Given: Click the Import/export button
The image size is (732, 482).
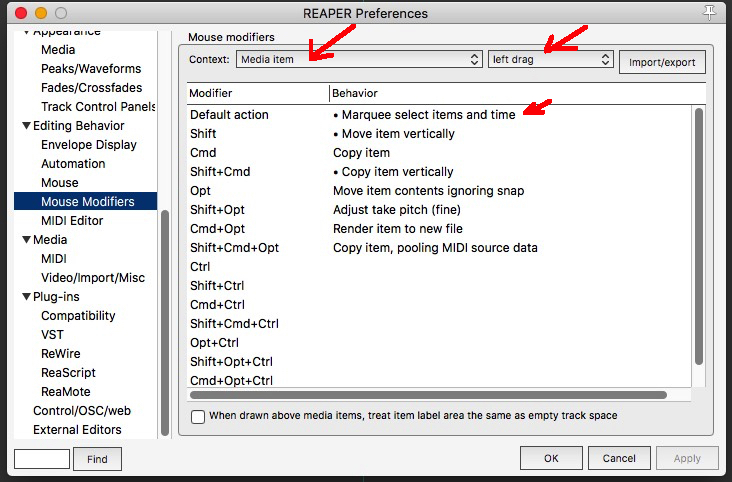Looking at the screenshot, I should [662, 62].
